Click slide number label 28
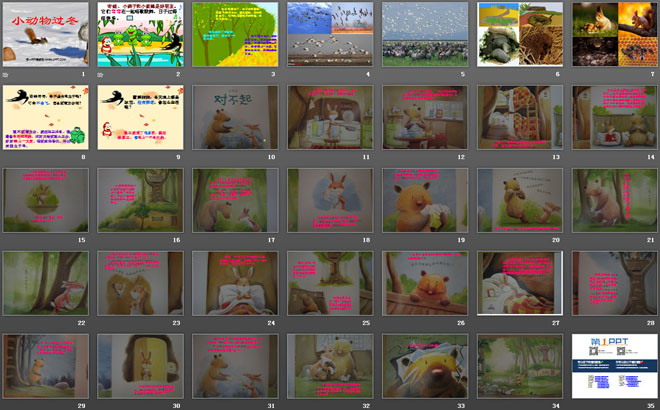Image resolution: width=660 pixels, height=410 pixels. (650, 323)
